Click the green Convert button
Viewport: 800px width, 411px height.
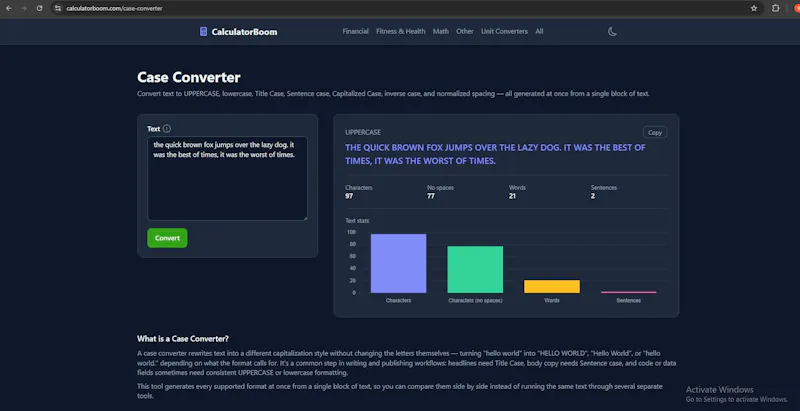(167, 238)
